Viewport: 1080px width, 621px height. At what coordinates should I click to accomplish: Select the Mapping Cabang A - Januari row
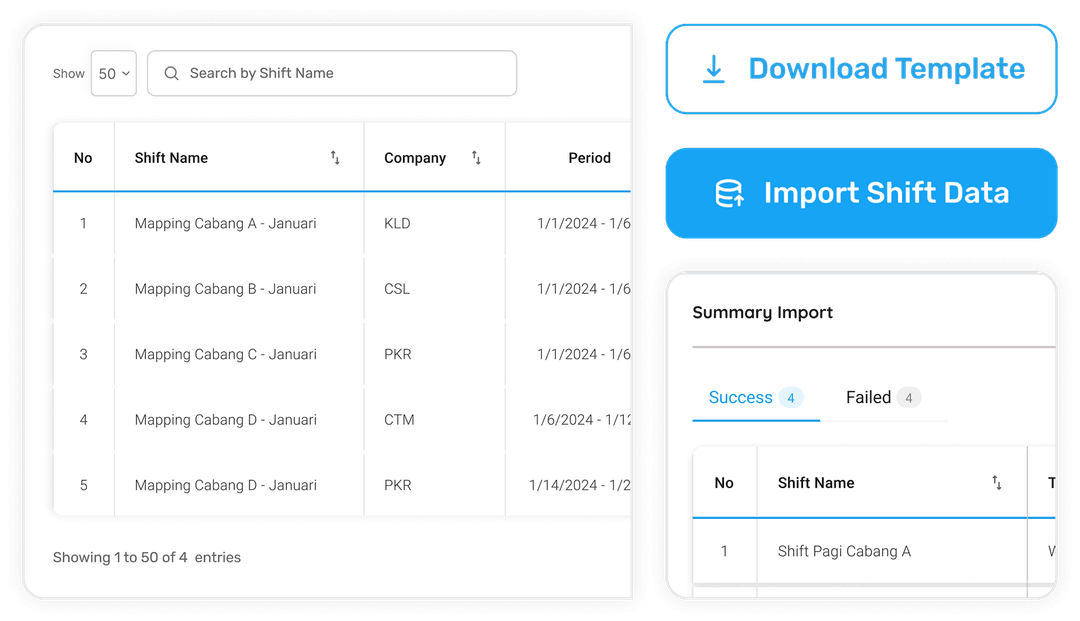tap(225, 224)
